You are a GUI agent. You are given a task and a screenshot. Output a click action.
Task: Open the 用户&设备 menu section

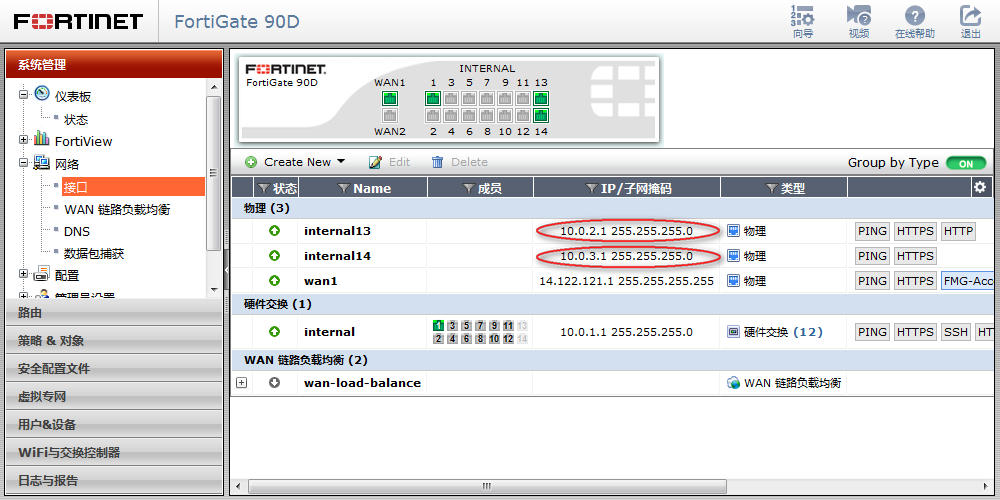[114, 425]
